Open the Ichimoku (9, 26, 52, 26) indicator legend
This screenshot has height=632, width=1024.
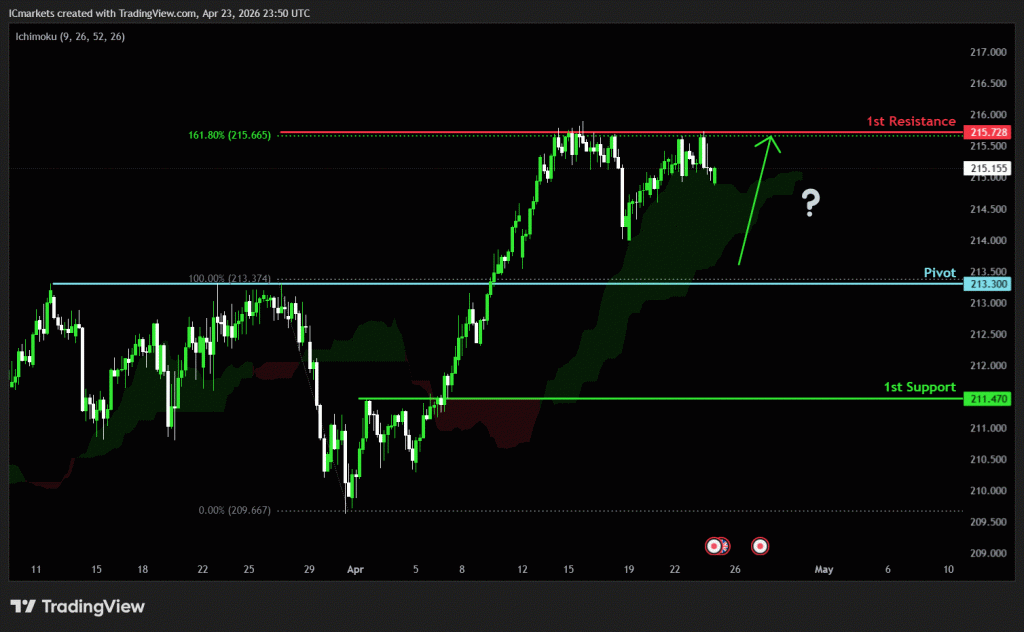[69, 36]
